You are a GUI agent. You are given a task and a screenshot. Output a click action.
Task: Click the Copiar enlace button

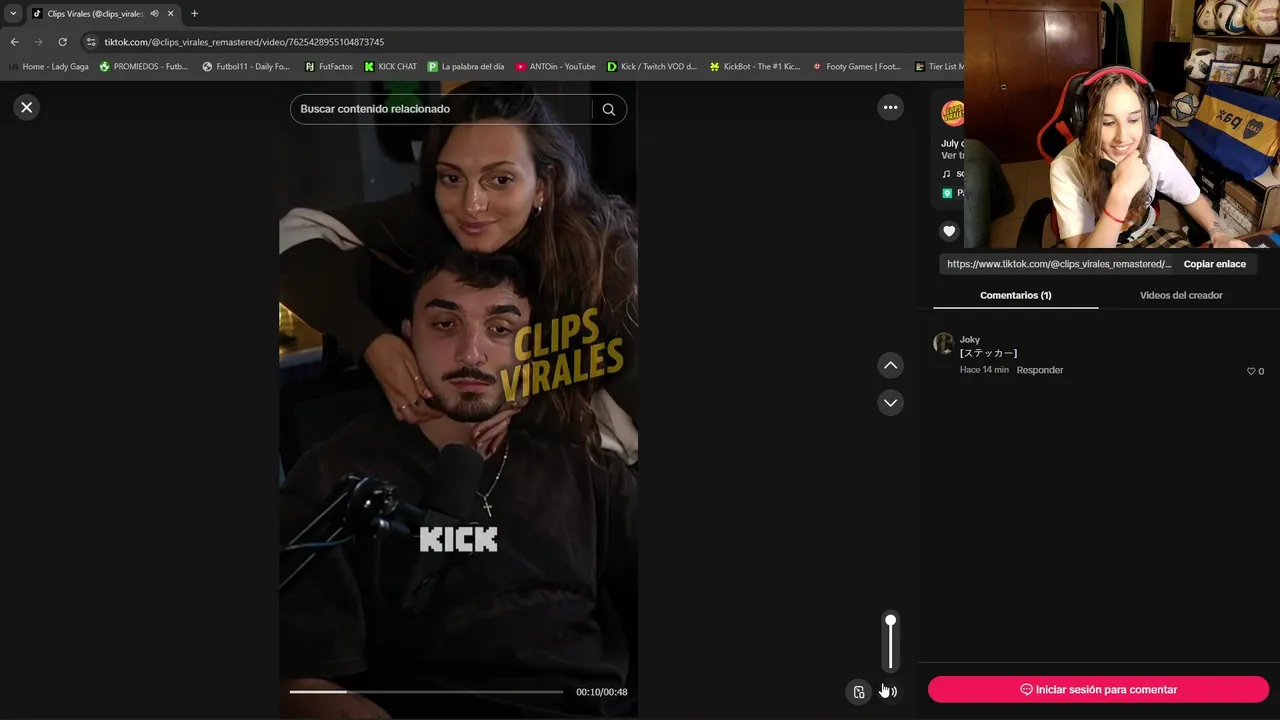[x=1214, y=264]
